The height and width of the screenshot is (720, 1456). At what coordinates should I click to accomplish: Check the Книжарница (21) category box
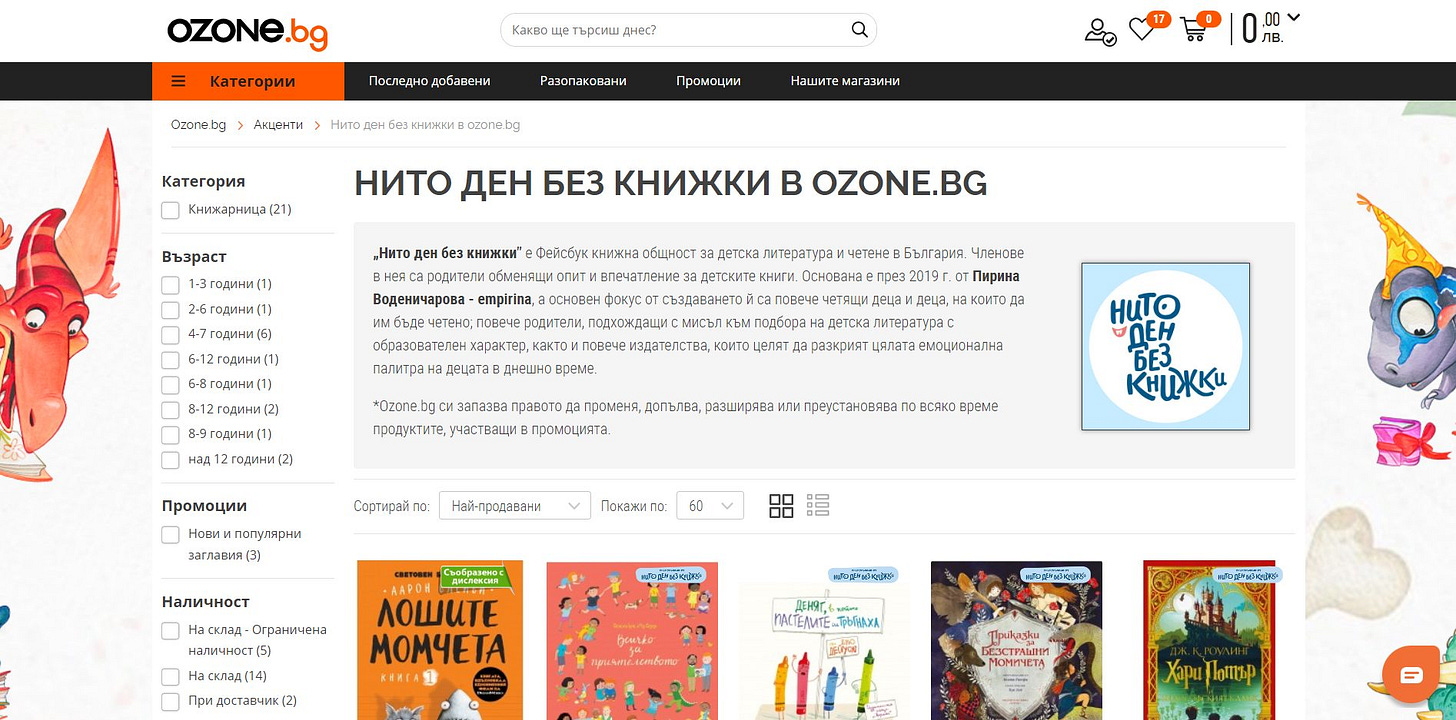tap(170, 210)
